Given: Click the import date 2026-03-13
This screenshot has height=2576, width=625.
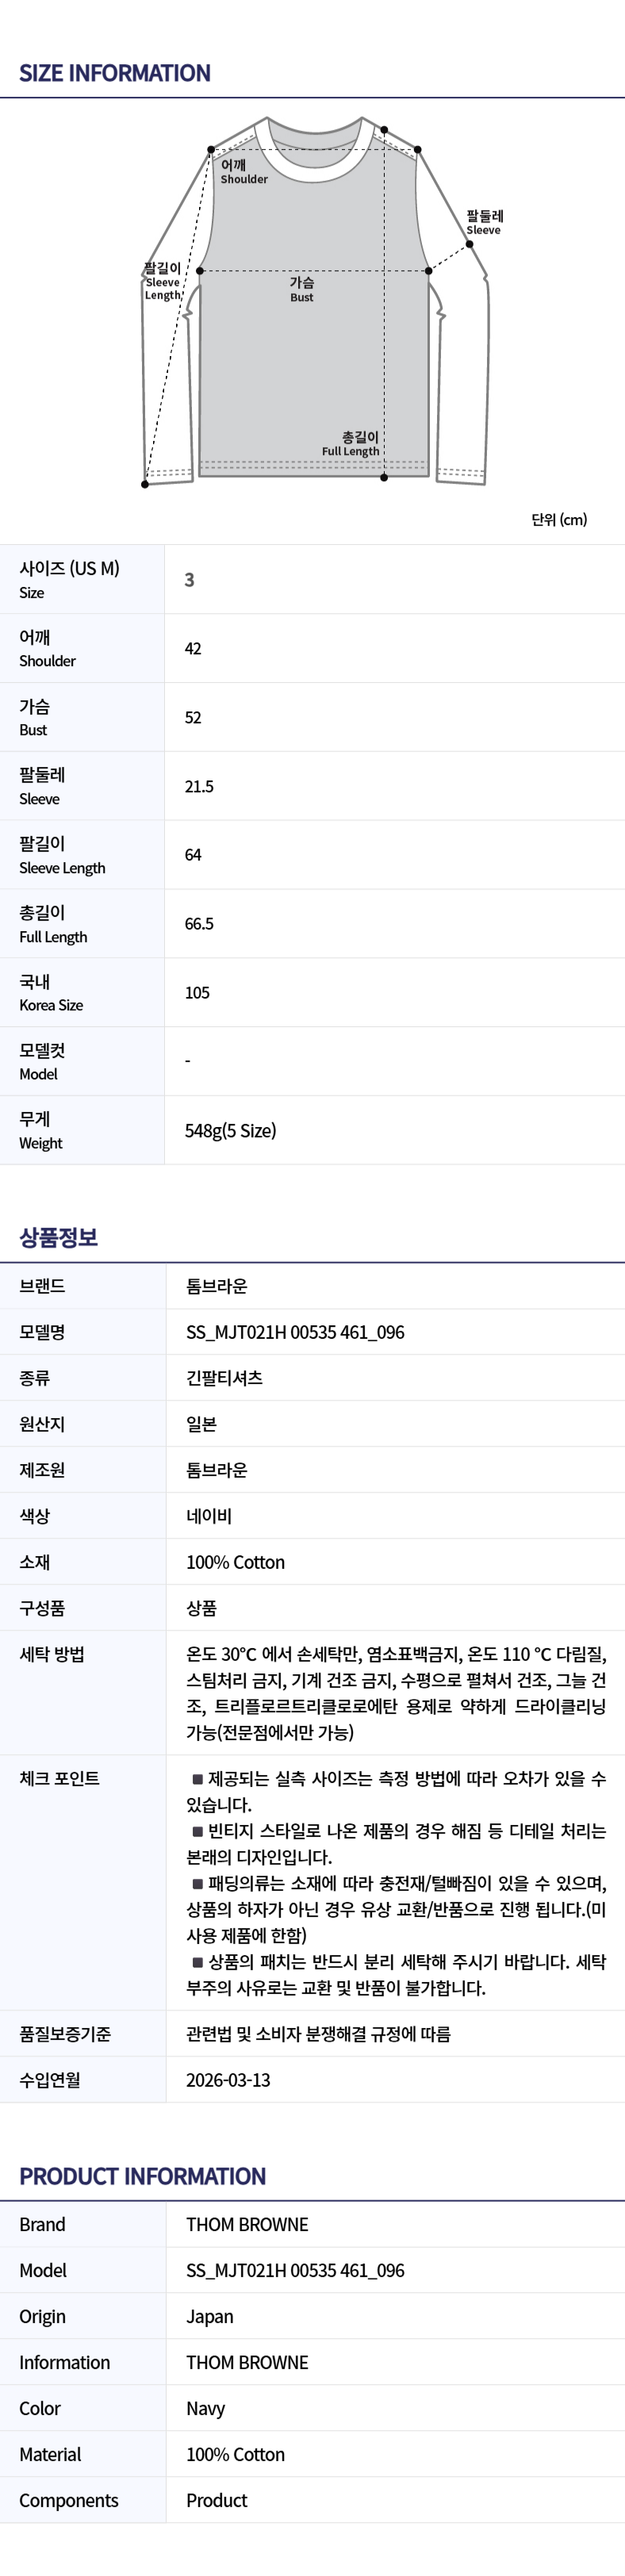Looking at the screenshot, I should pyautogui.click(x=228, y=2080).
